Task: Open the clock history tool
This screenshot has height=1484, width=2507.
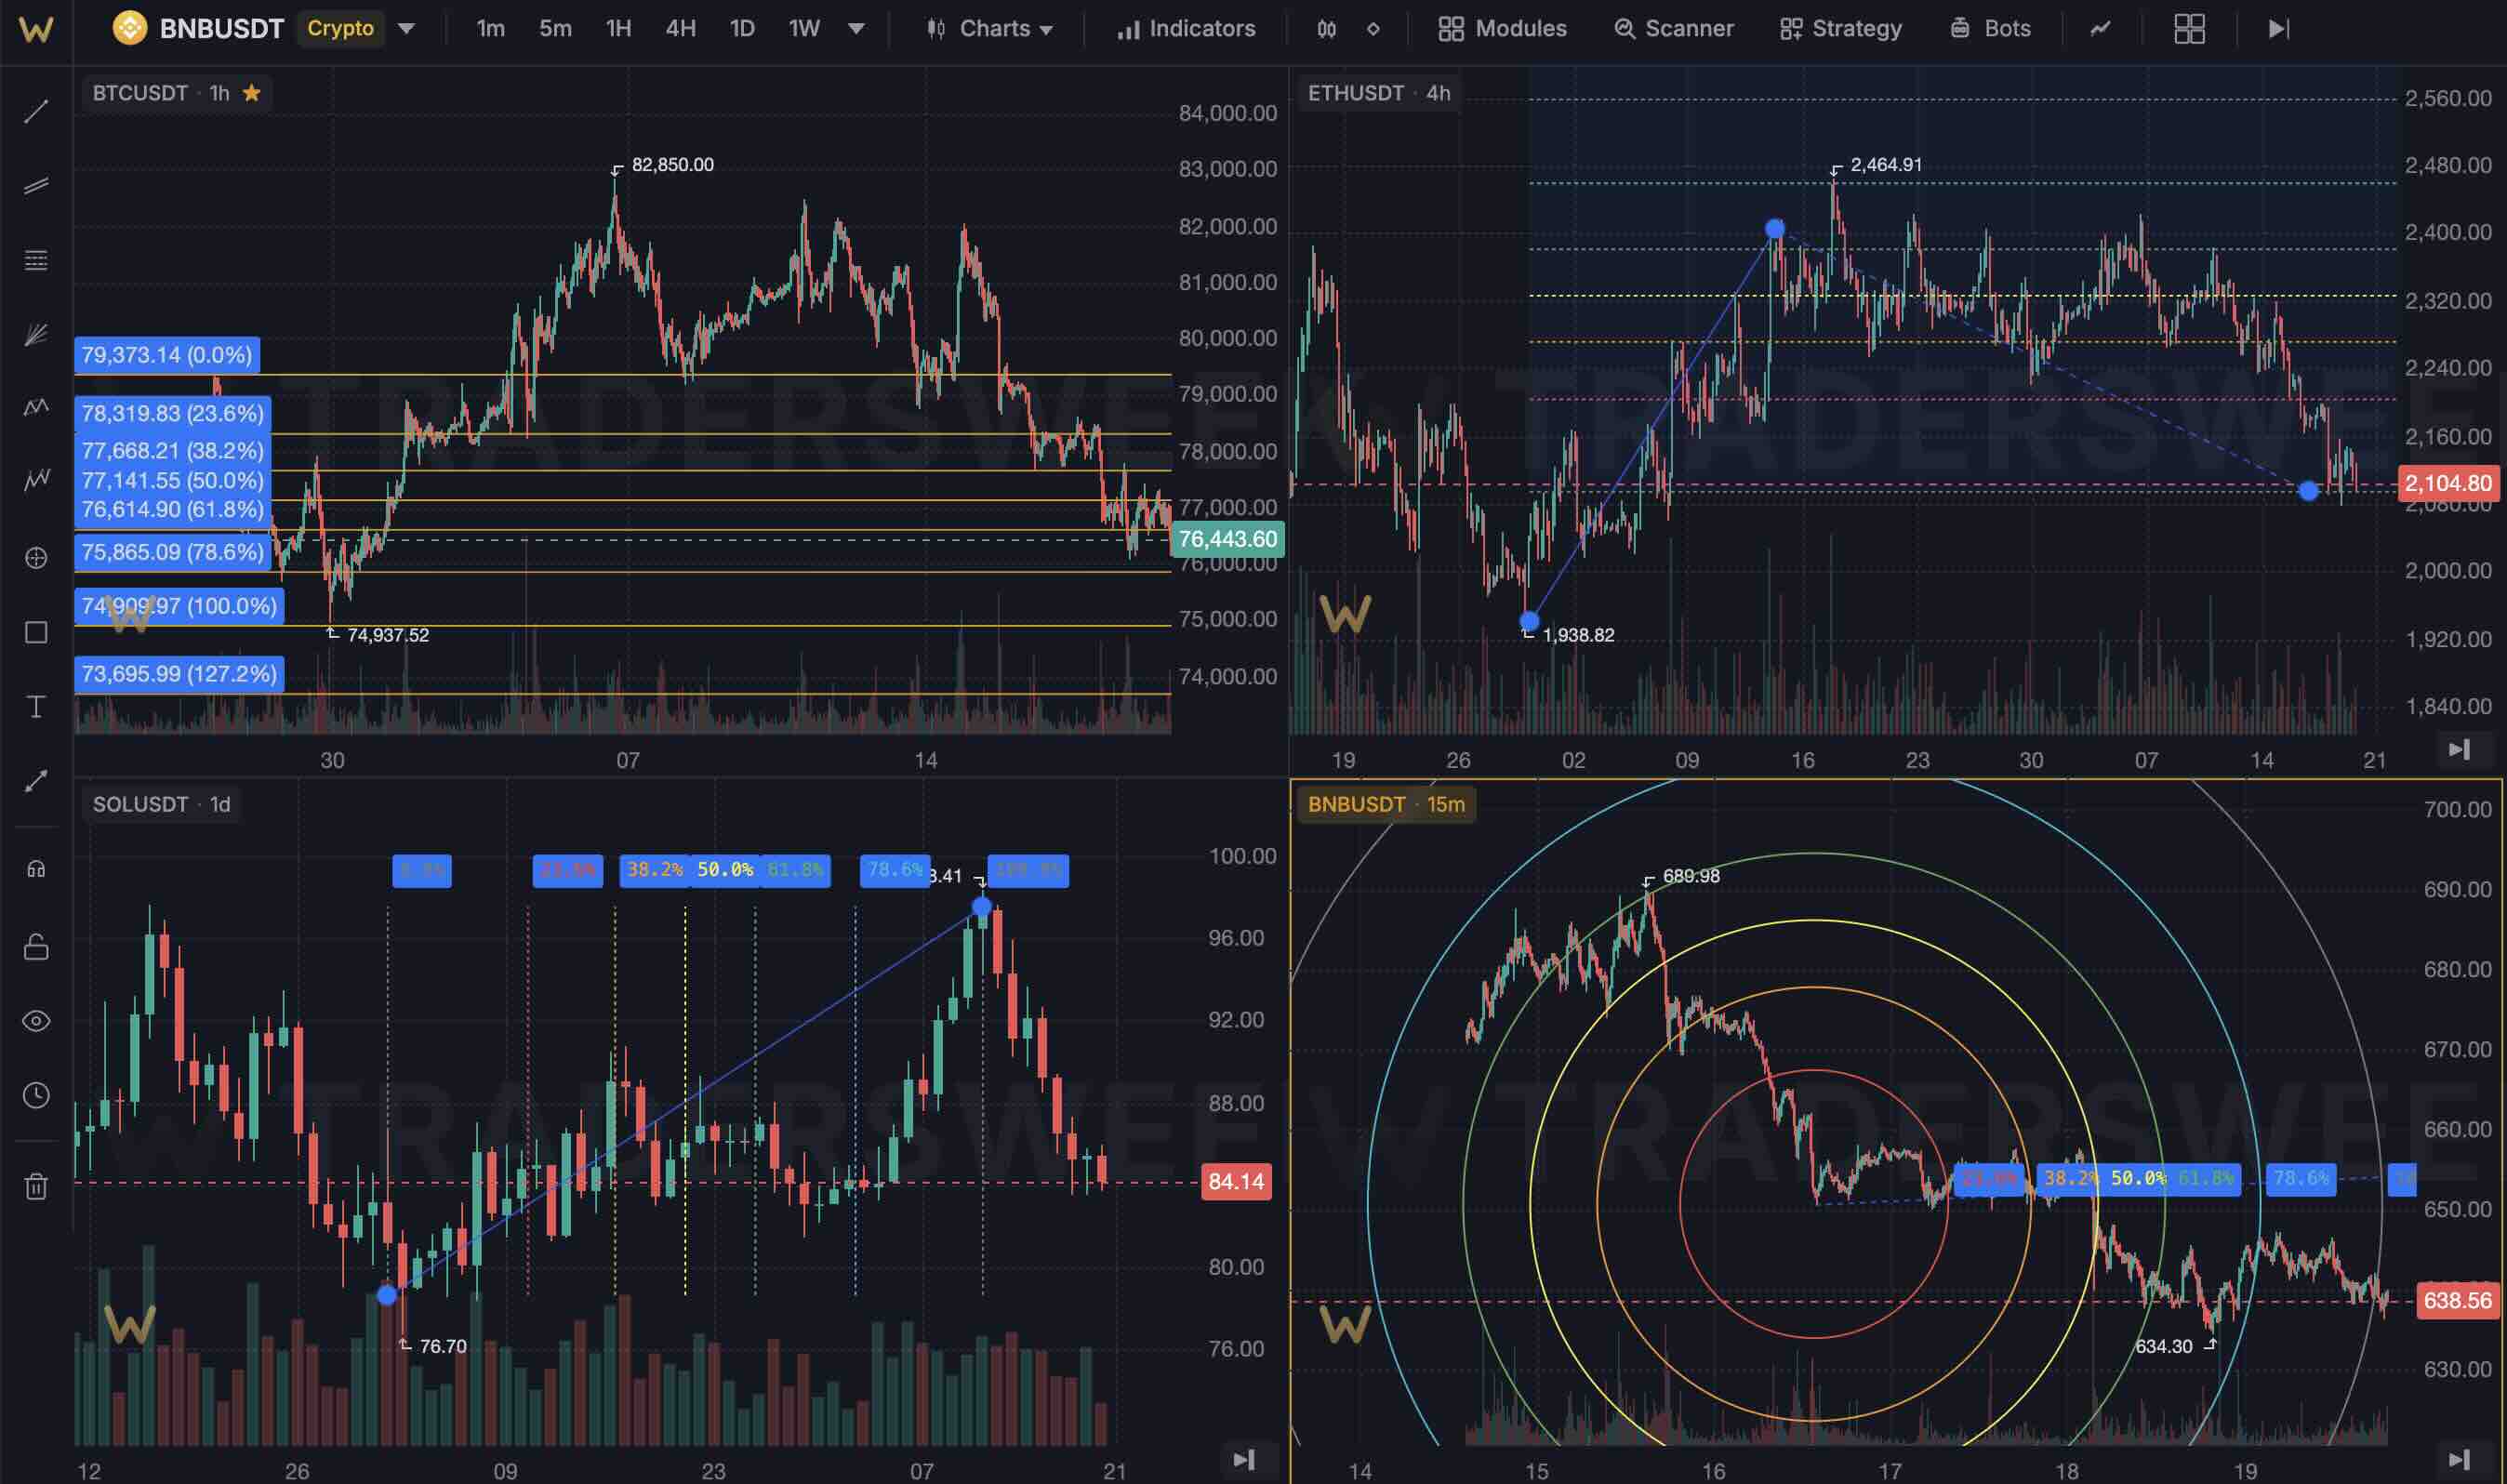Action: [x=36, y=1096]
